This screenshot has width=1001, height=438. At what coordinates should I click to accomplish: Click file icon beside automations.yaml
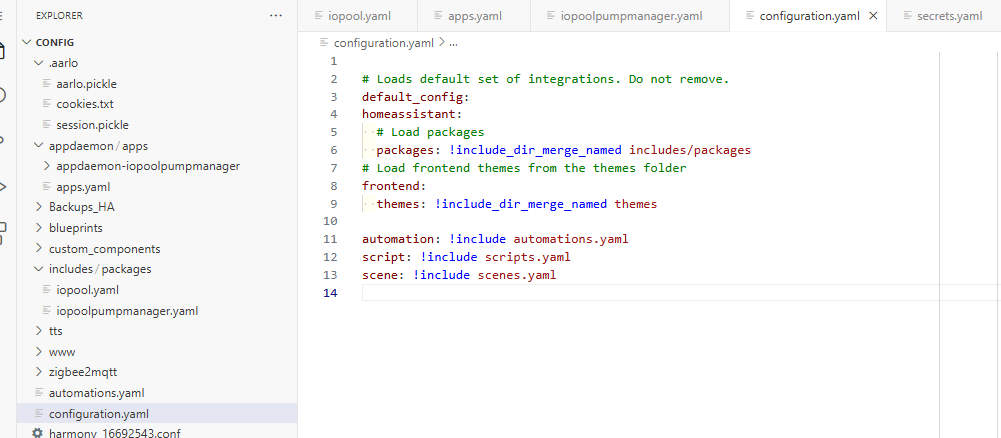39,393
